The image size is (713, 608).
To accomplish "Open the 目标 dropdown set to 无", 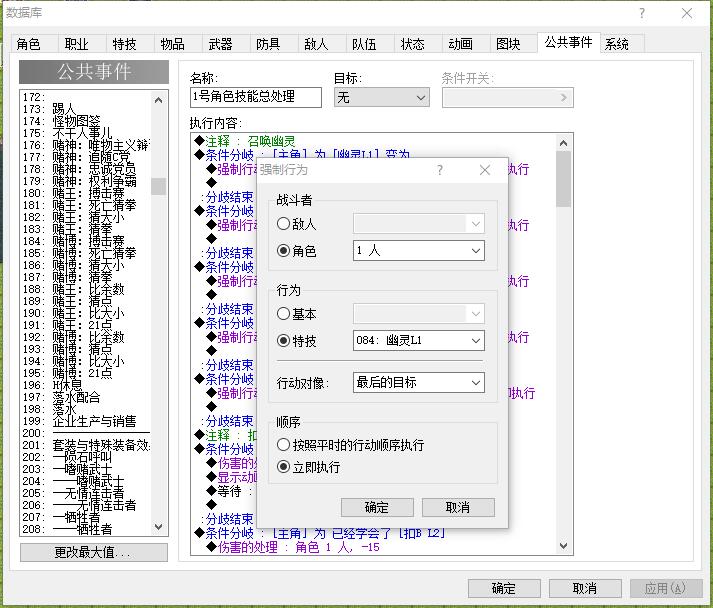I will [x=382, y=97].
